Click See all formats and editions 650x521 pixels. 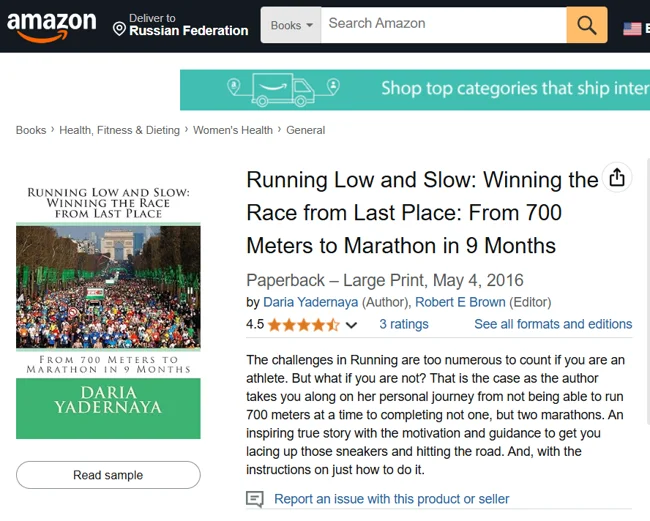(x=553, y=324)
